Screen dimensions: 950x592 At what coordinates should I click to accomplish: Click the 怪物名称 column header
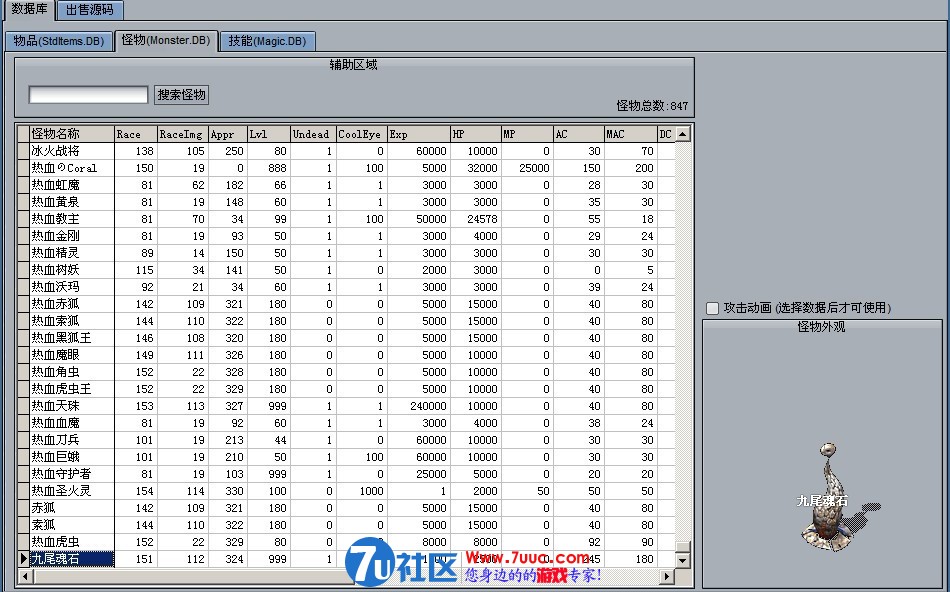(x=72, y=134)
